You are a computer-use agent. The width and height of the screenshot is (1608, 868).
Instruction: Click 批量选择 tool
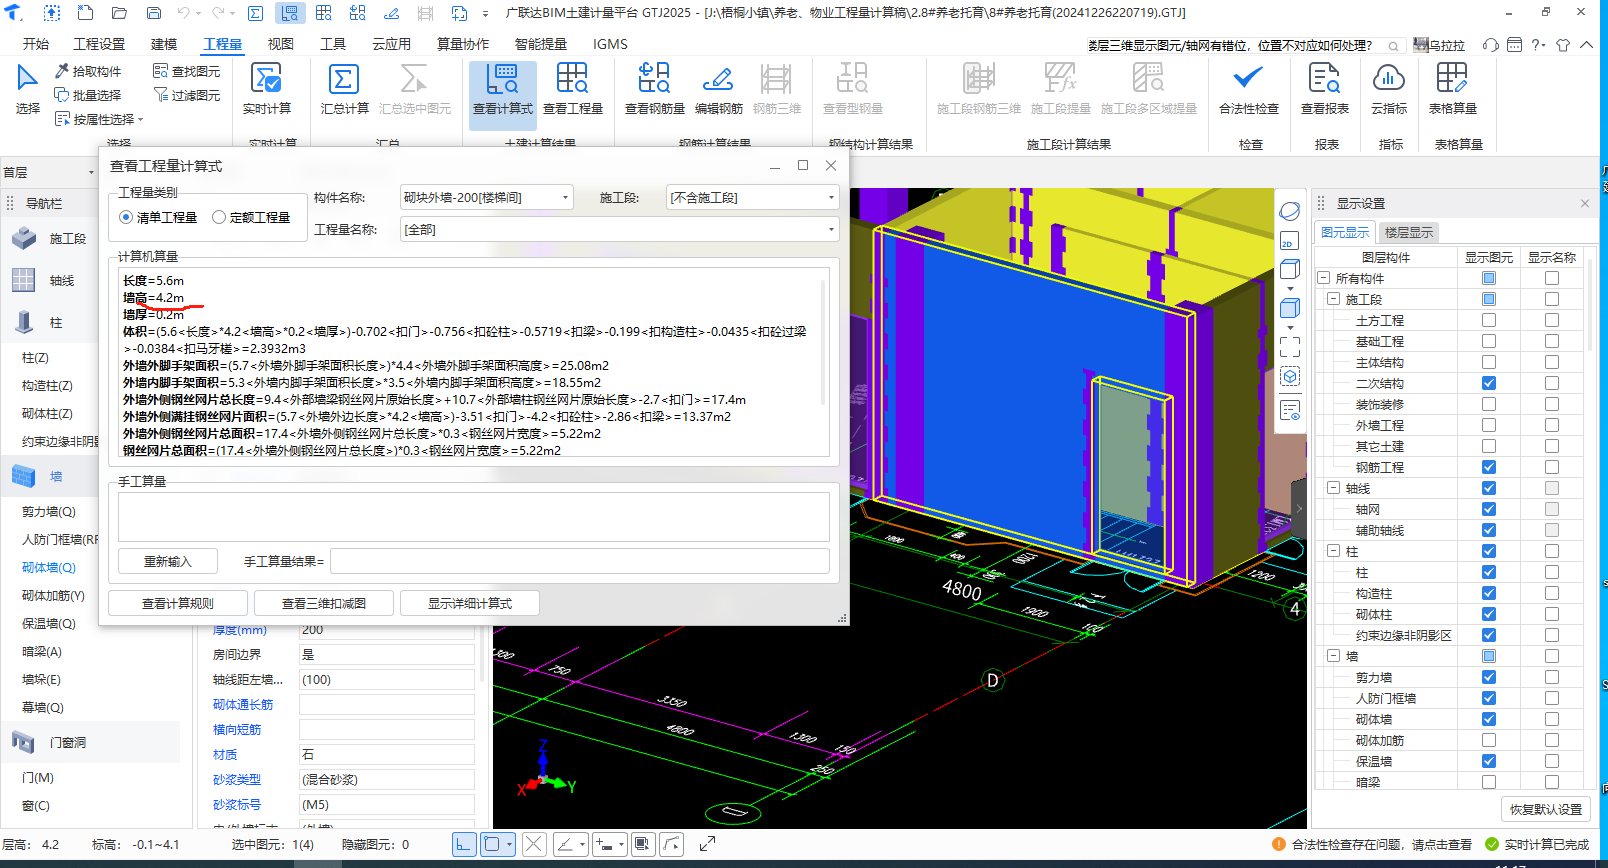coord(88,95)
